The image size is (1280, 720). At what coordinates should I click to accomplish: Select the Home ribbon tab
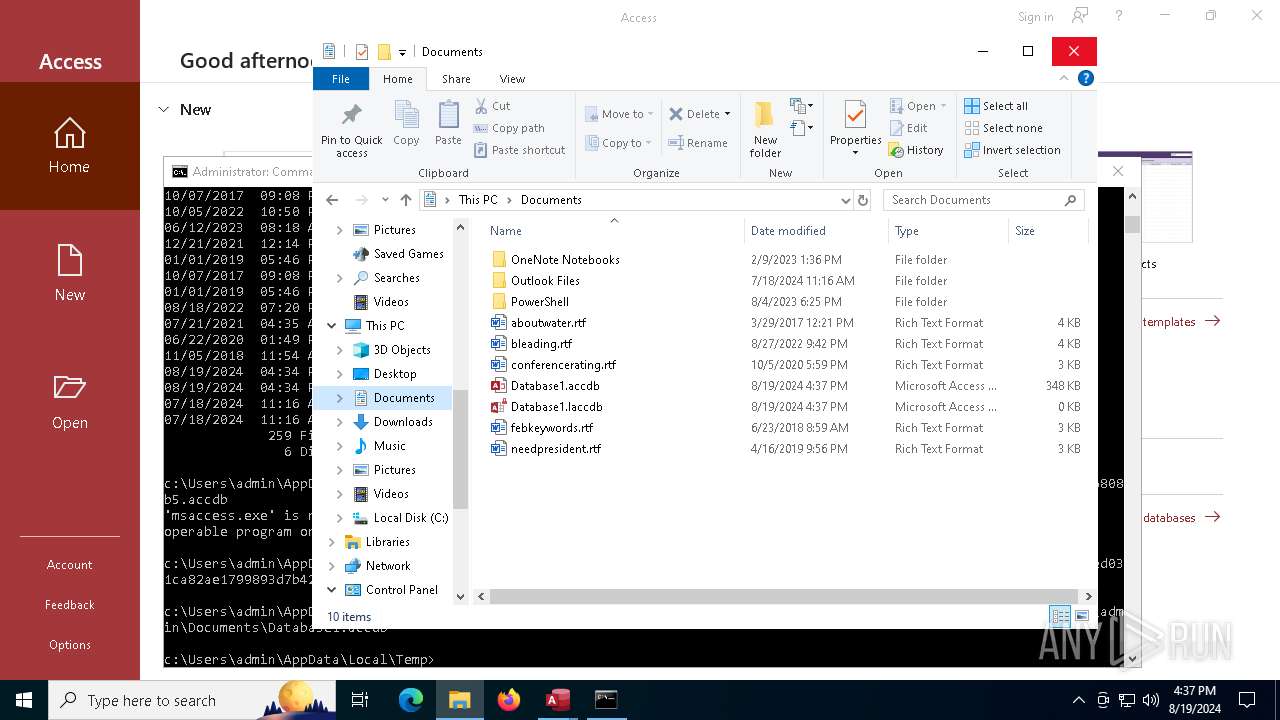[x=397, y=79]
